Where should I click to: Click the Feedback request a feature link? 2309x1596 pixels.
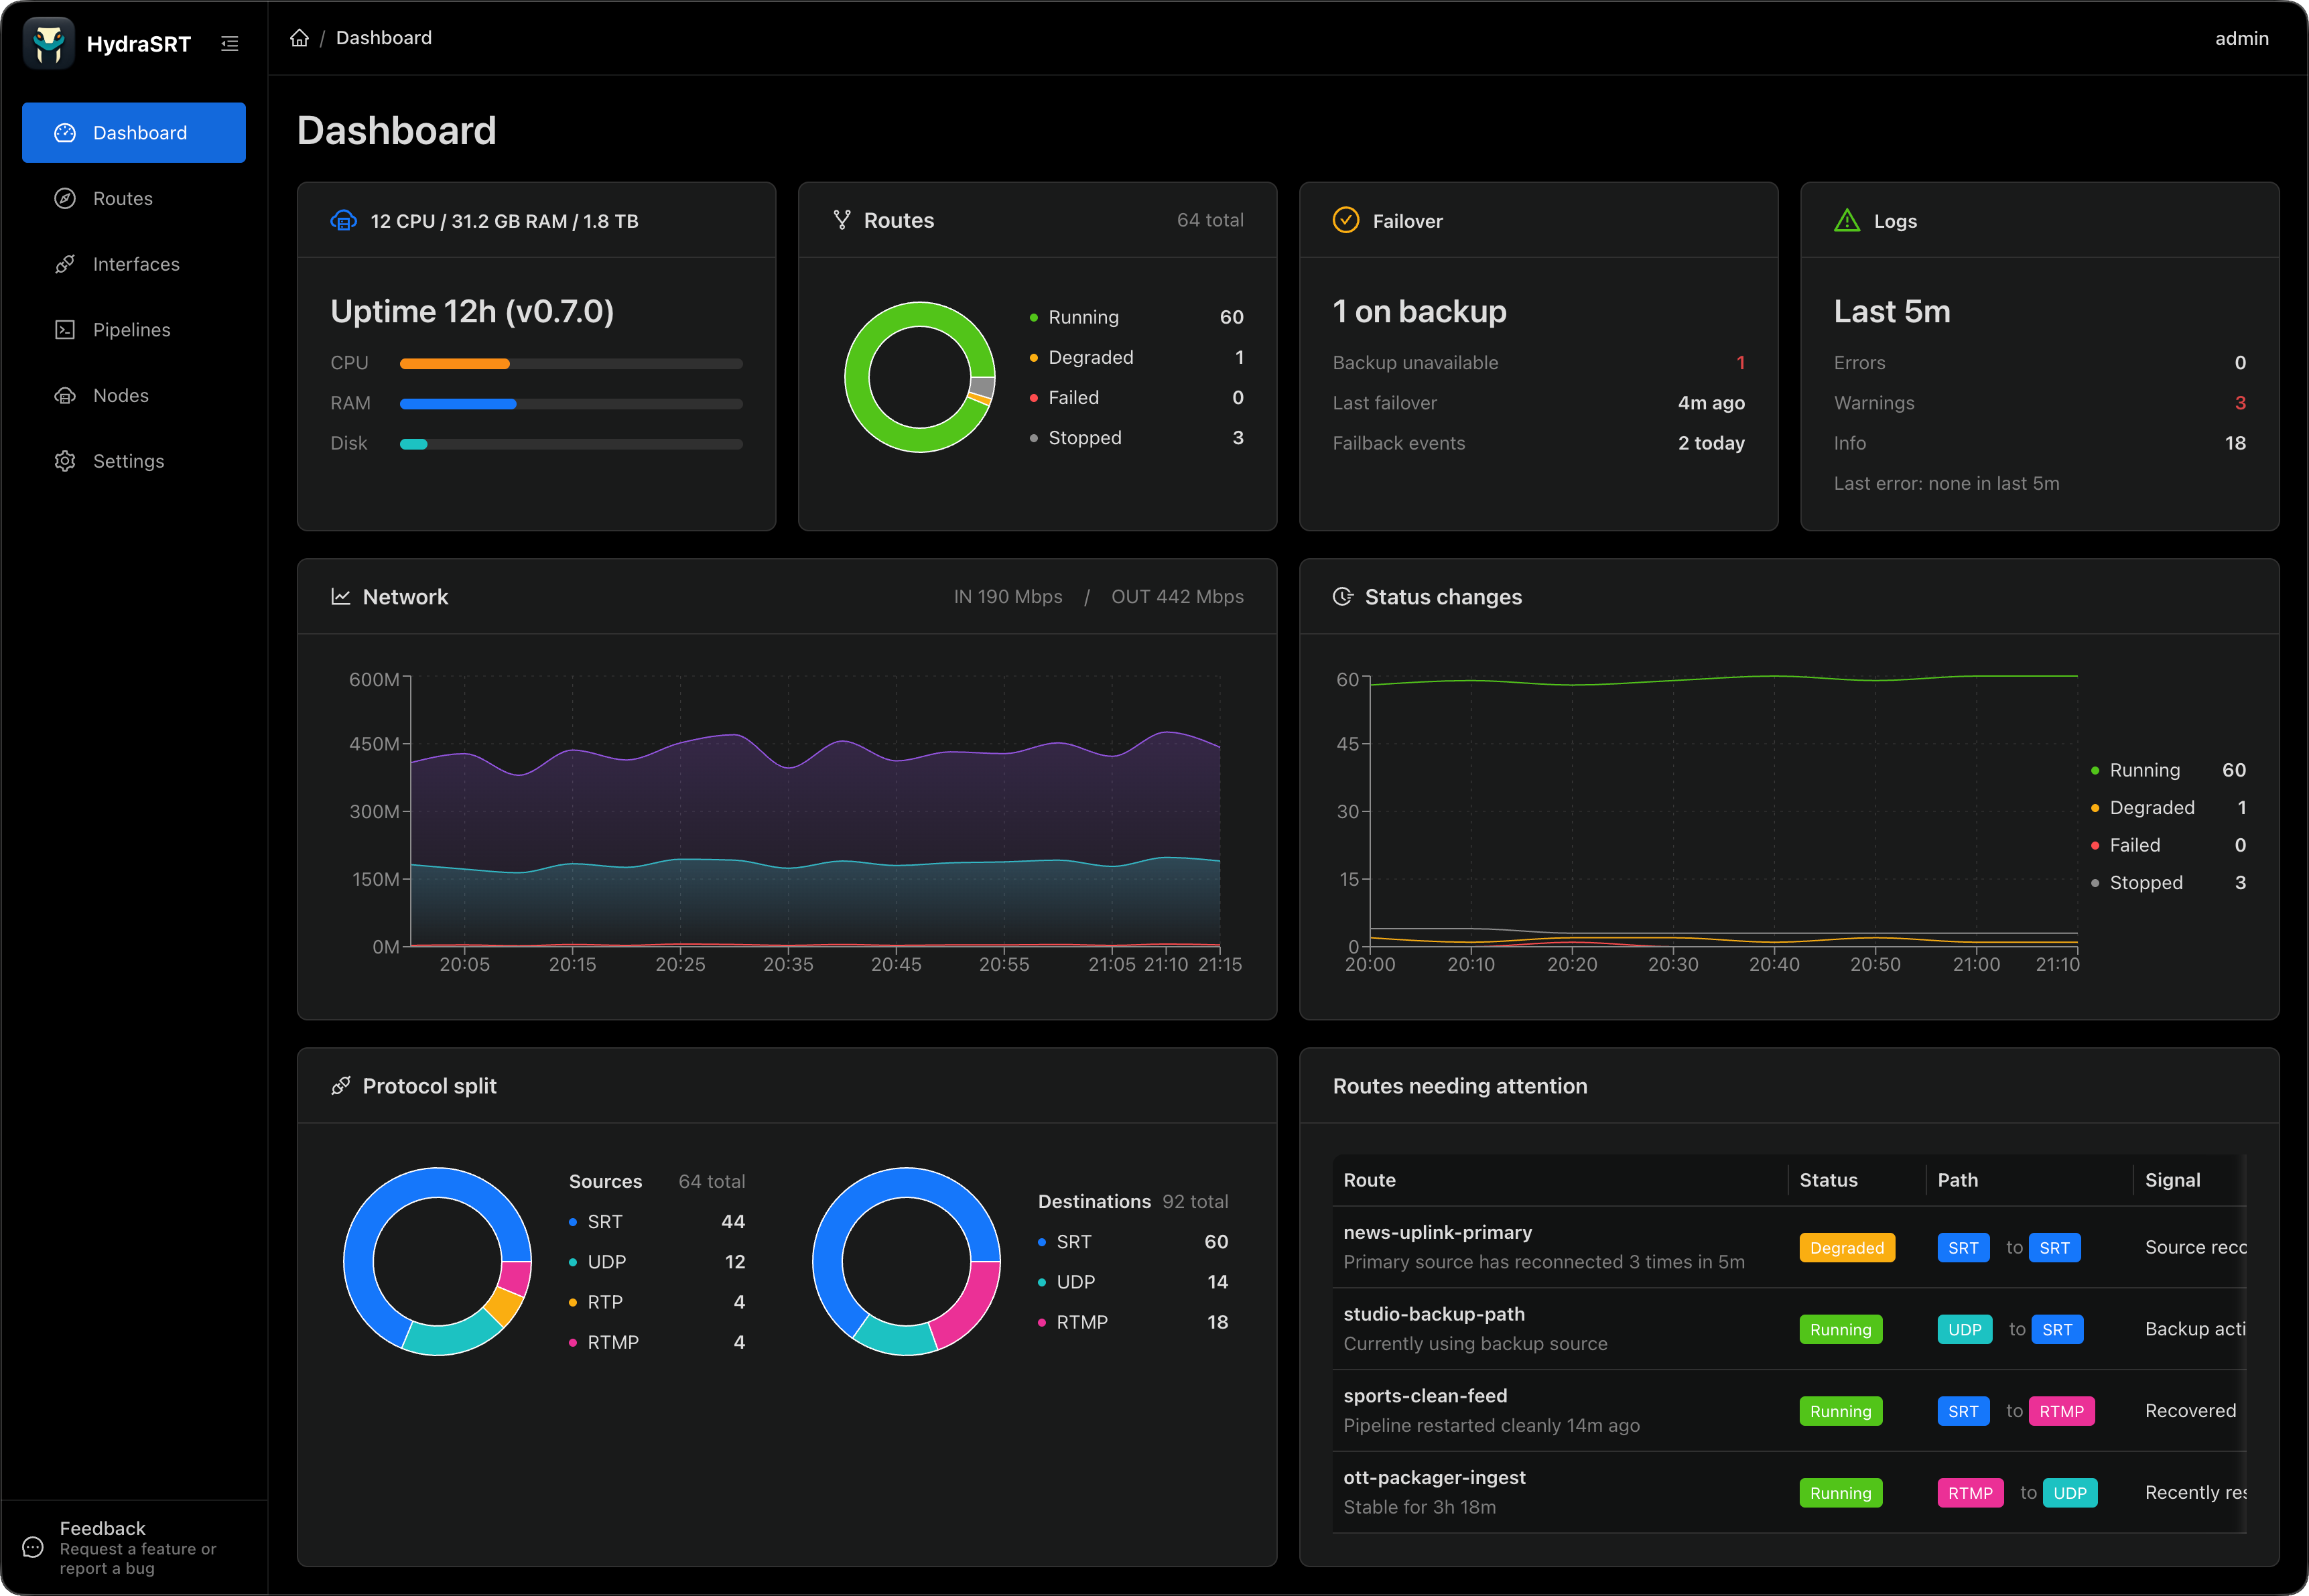(x=134, y=1547)
